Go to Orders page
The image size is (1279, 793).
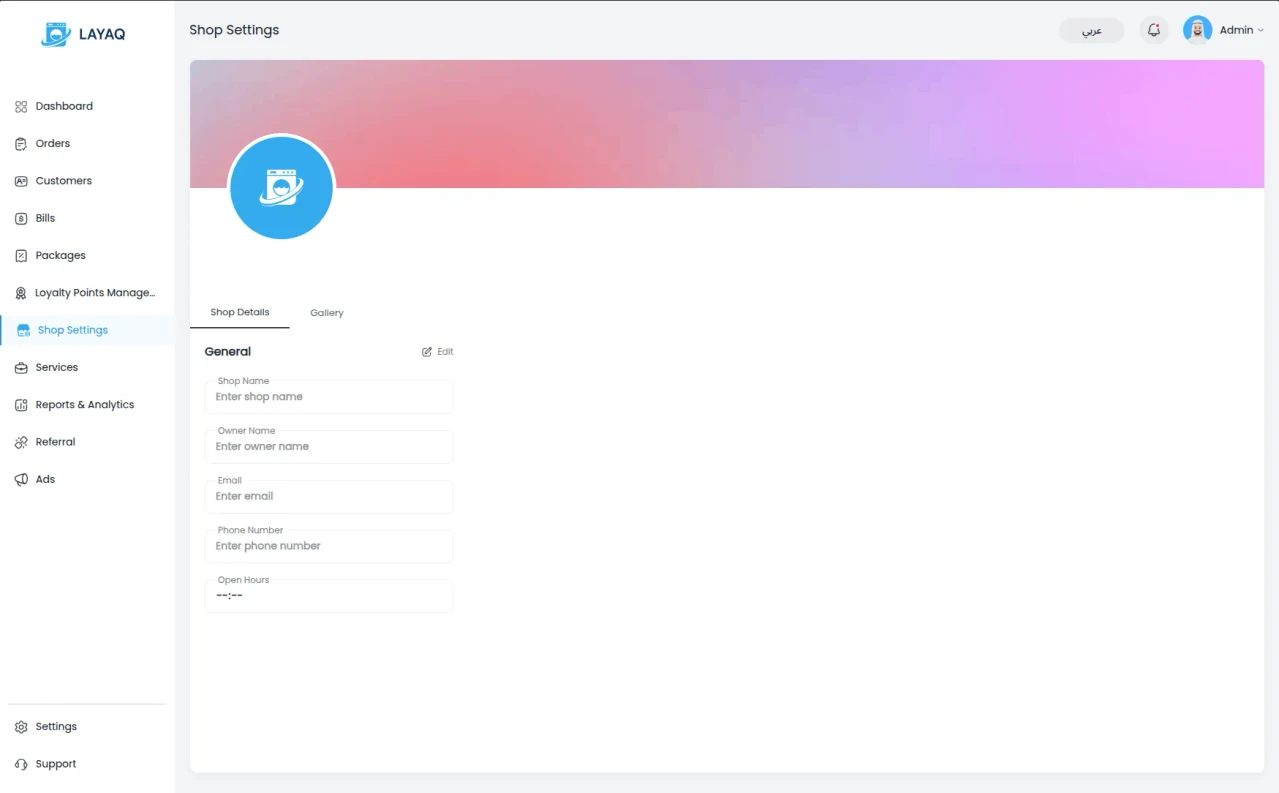87,143
